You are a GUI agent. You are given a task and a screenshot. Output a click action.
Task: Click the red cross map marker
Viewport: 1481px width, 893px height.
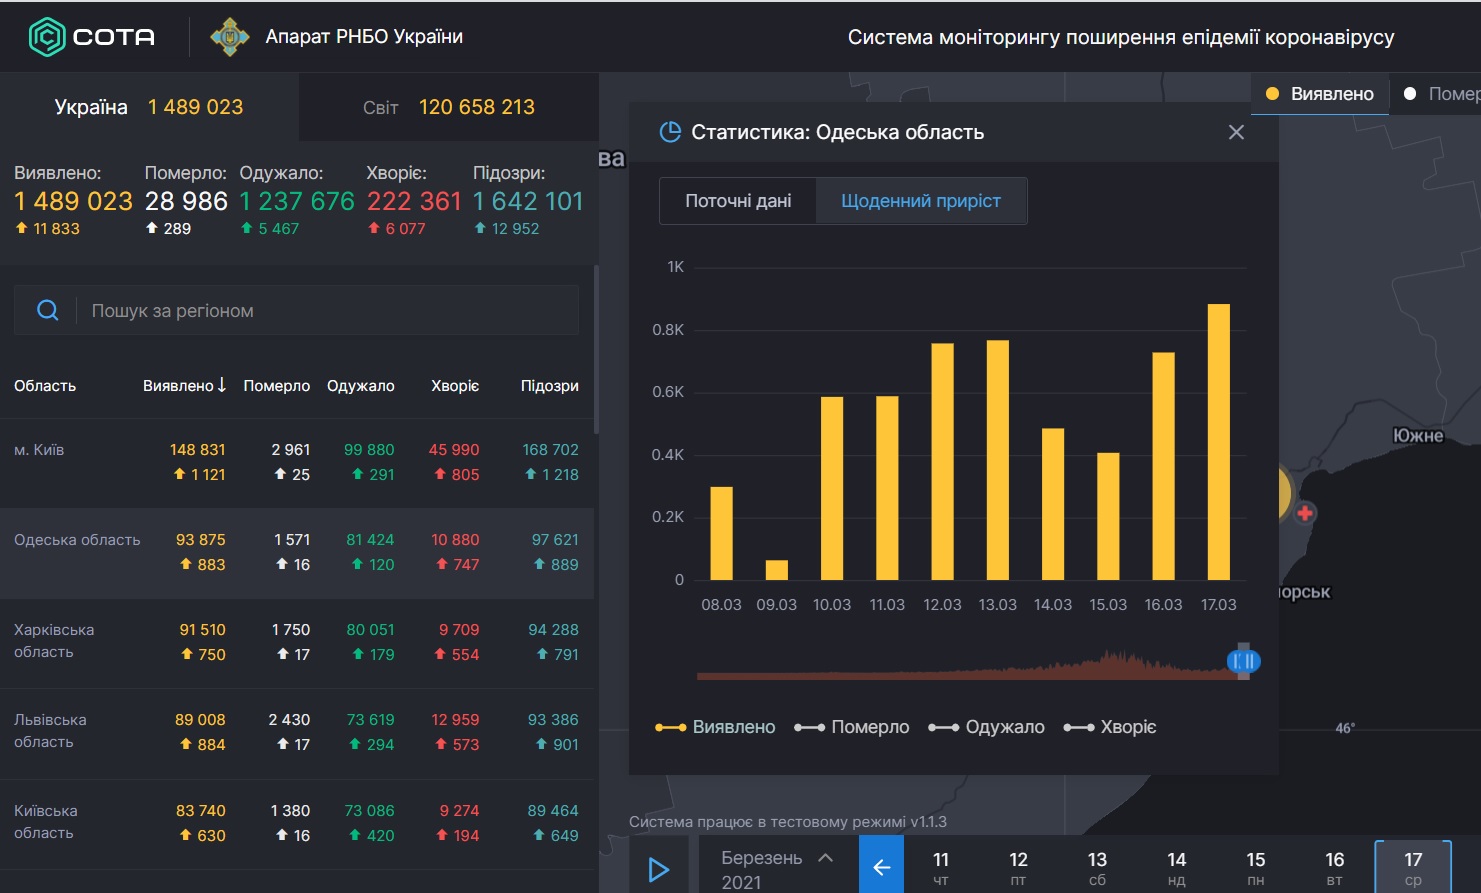(1304, 513)
